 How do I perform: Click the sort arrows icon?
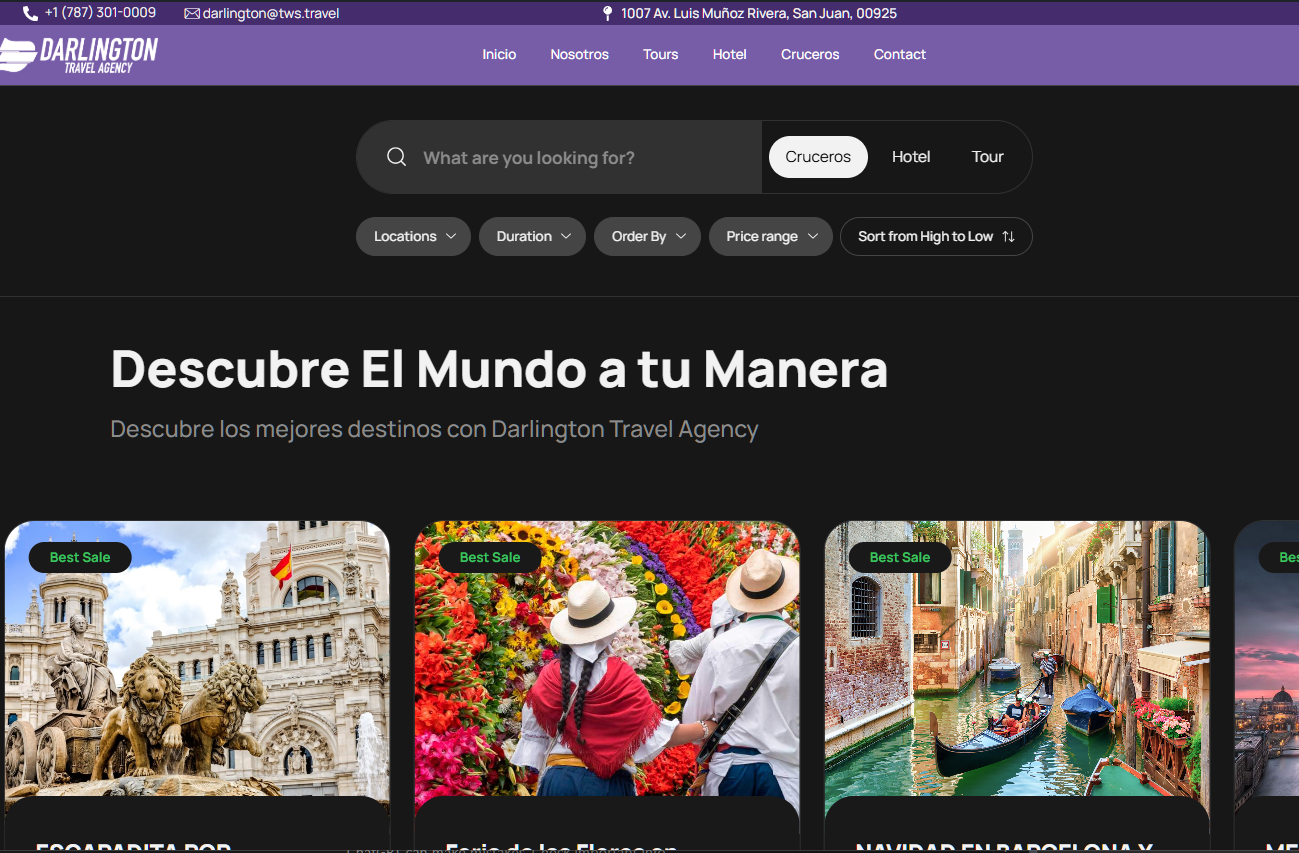tap(1008, 237)
